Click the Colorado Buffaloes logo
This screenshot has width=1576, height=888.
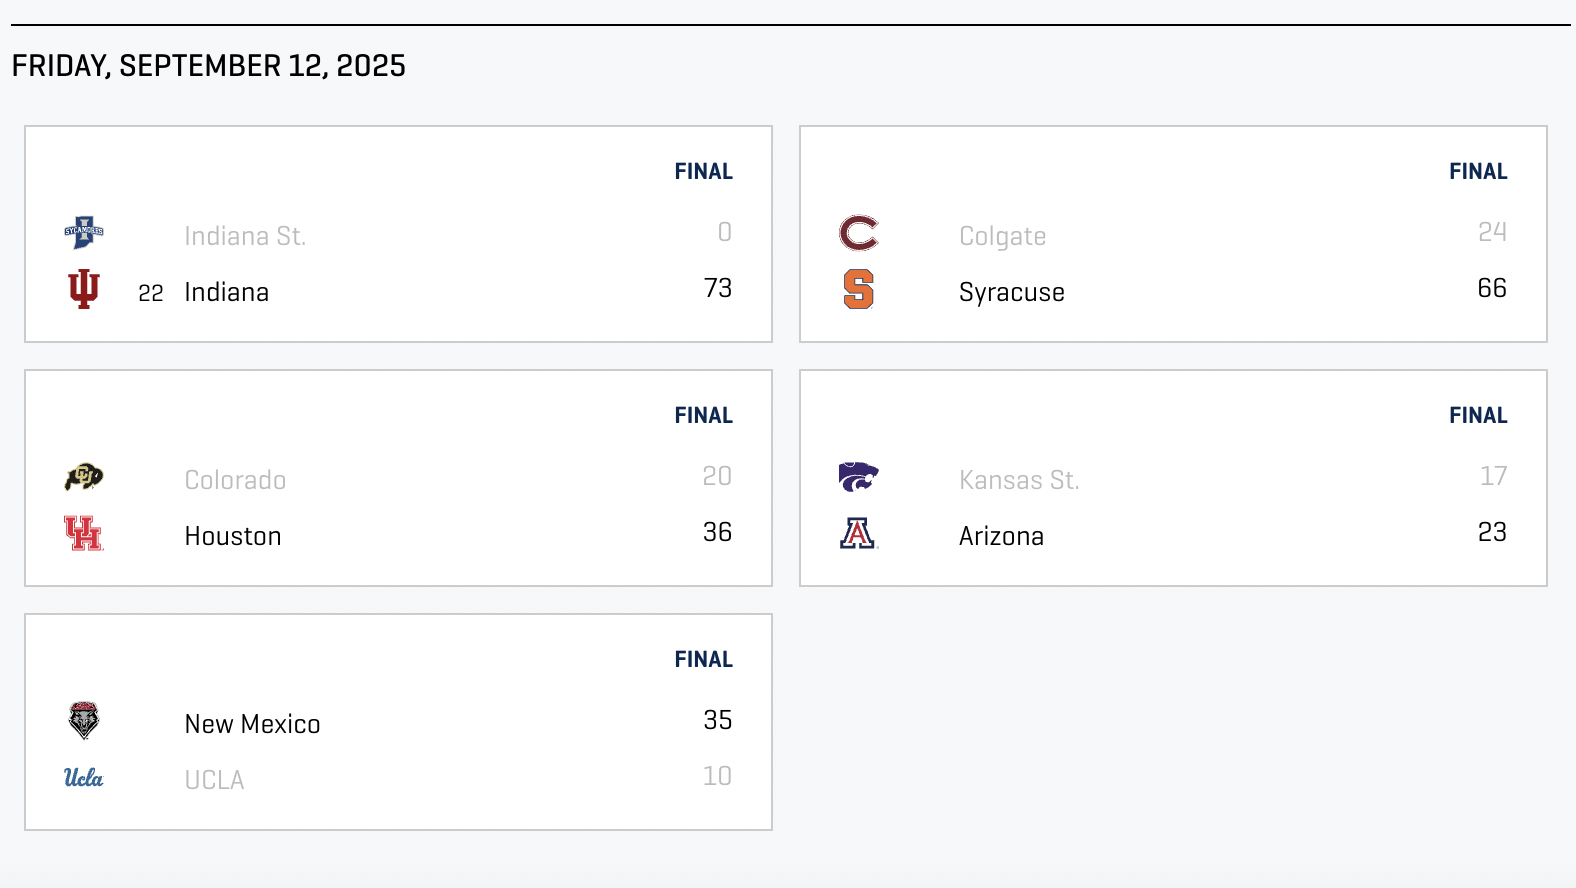click(84, 477)
